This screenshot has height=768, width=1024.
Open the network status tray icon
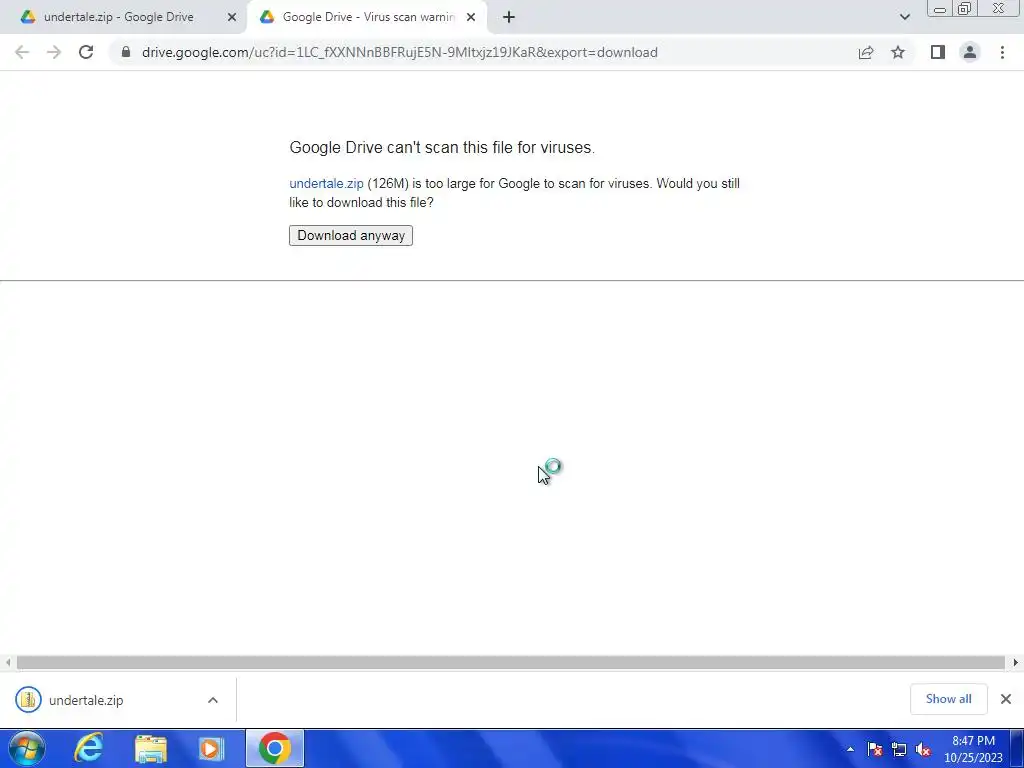click(x=899, y=749)
